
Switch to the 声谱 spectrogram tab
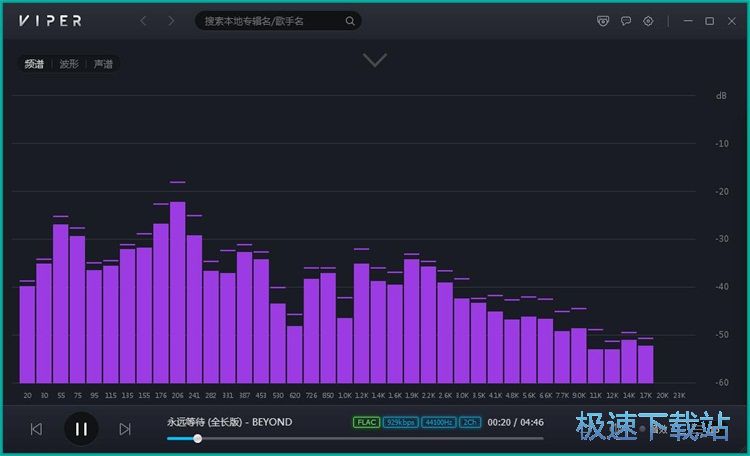coord(103,64)
